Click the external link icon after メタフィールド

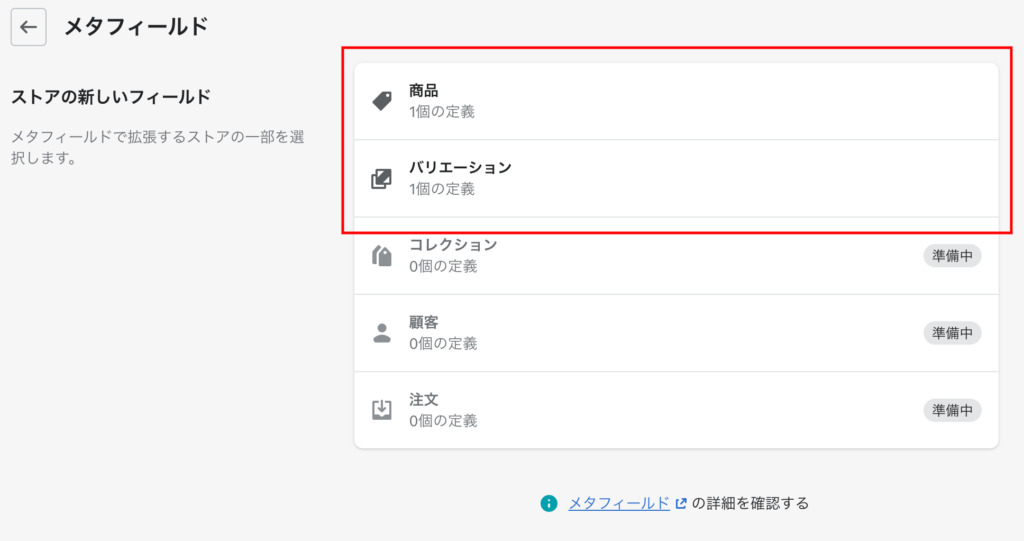coord(680,503)
